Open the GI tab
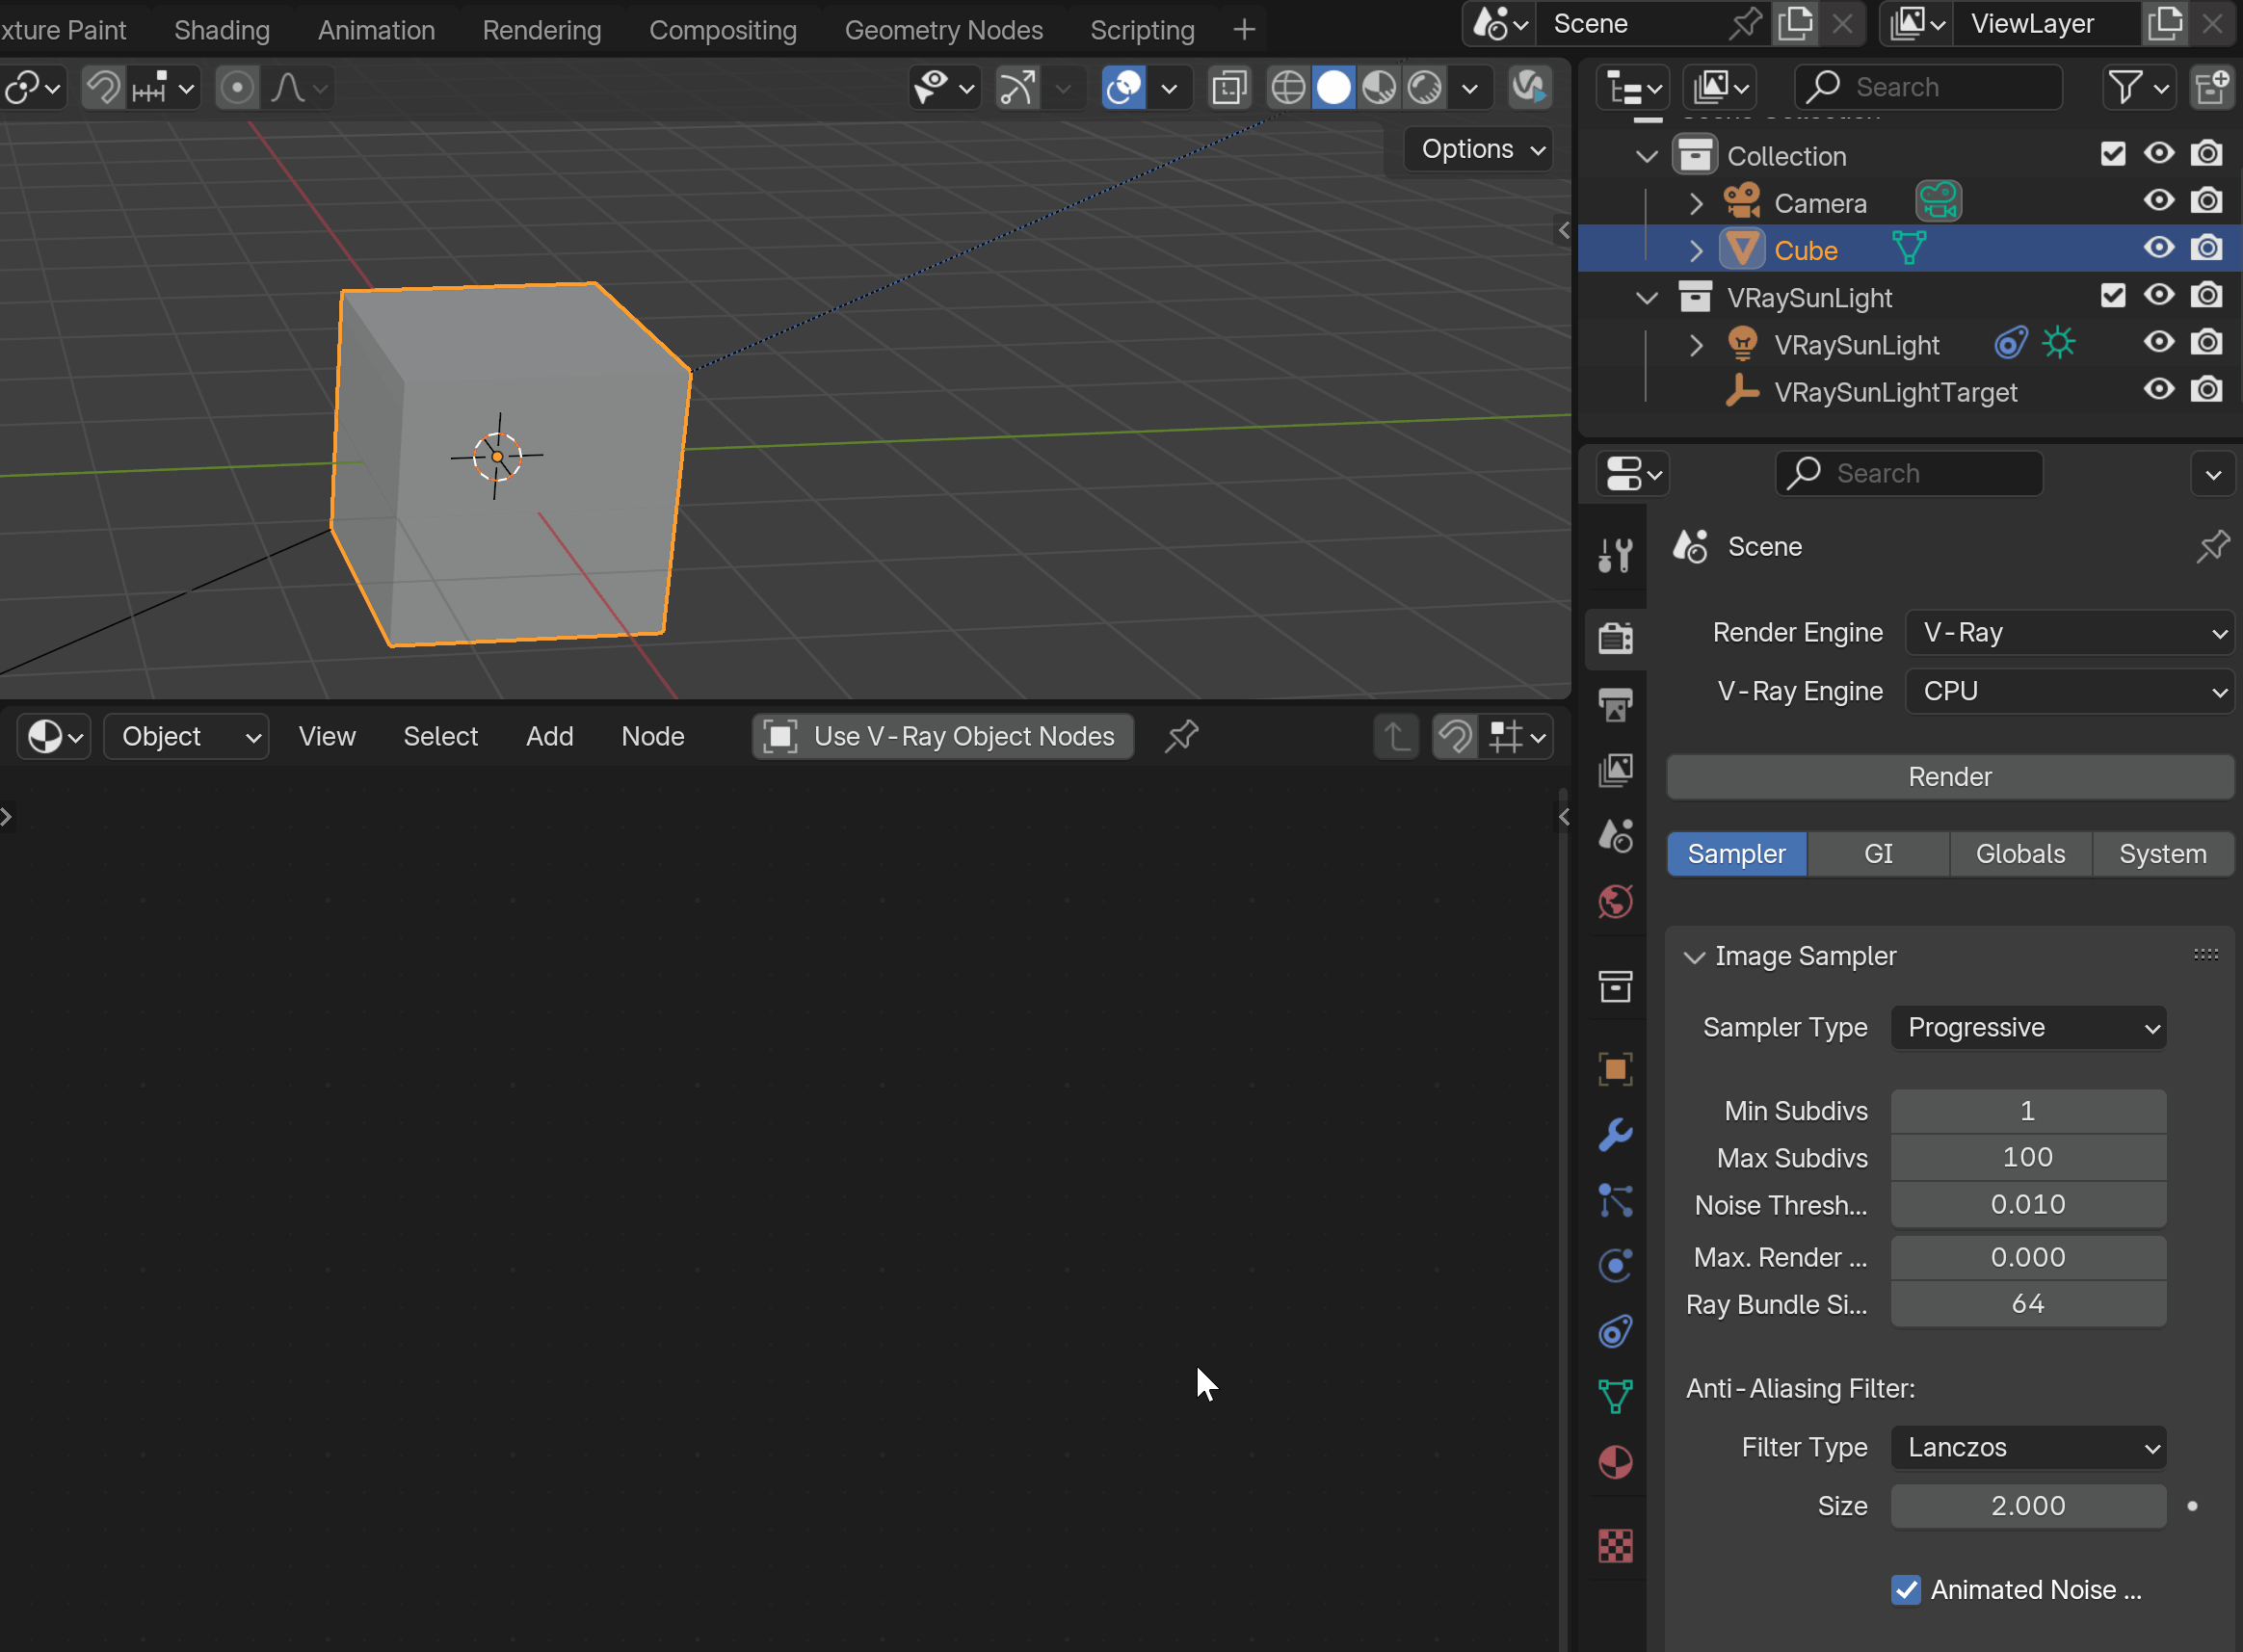This screenshot has width=2243, height=1652. tap(1878, 854)
